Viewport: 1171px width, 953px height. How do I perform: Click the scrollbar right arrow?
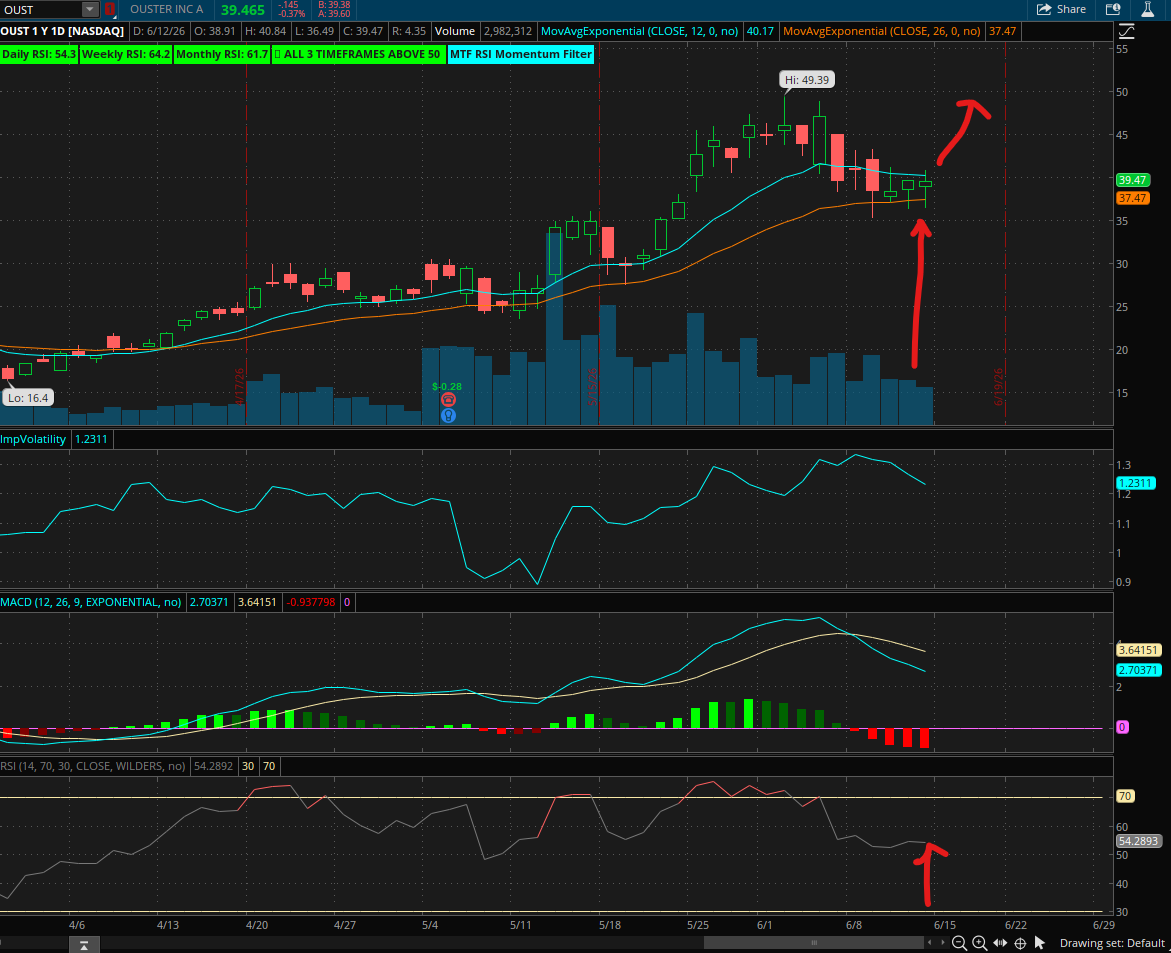tap(941, 943)
